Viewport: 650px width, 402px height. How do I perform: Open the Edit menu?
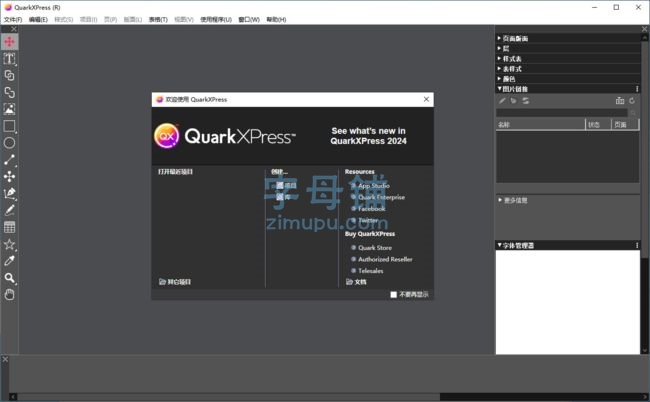38,19
